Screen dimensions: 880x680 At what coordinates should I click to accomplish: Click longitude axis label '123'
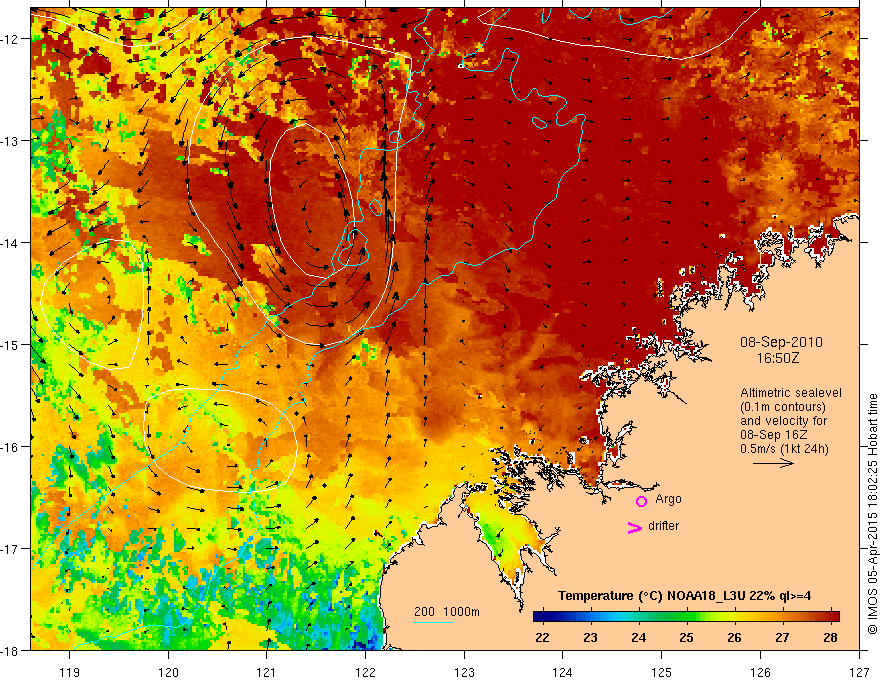(x=464, y=672)
